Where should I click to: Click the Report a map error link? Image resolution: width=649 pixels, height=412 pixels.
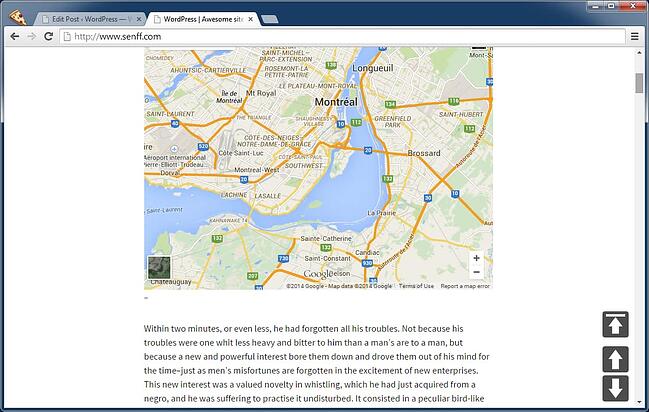pos(465,286)
